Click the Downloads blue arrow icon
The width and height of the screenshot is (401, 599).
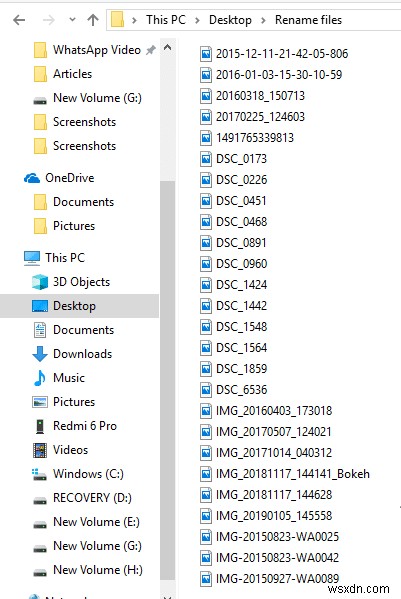click(40, 354)
